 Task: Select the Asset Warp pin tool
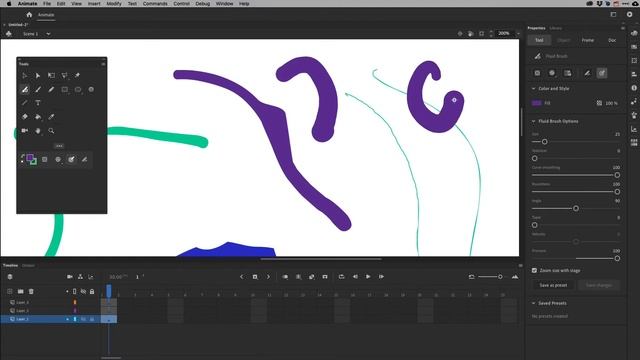pyautogui.click(x=77, y=76)
